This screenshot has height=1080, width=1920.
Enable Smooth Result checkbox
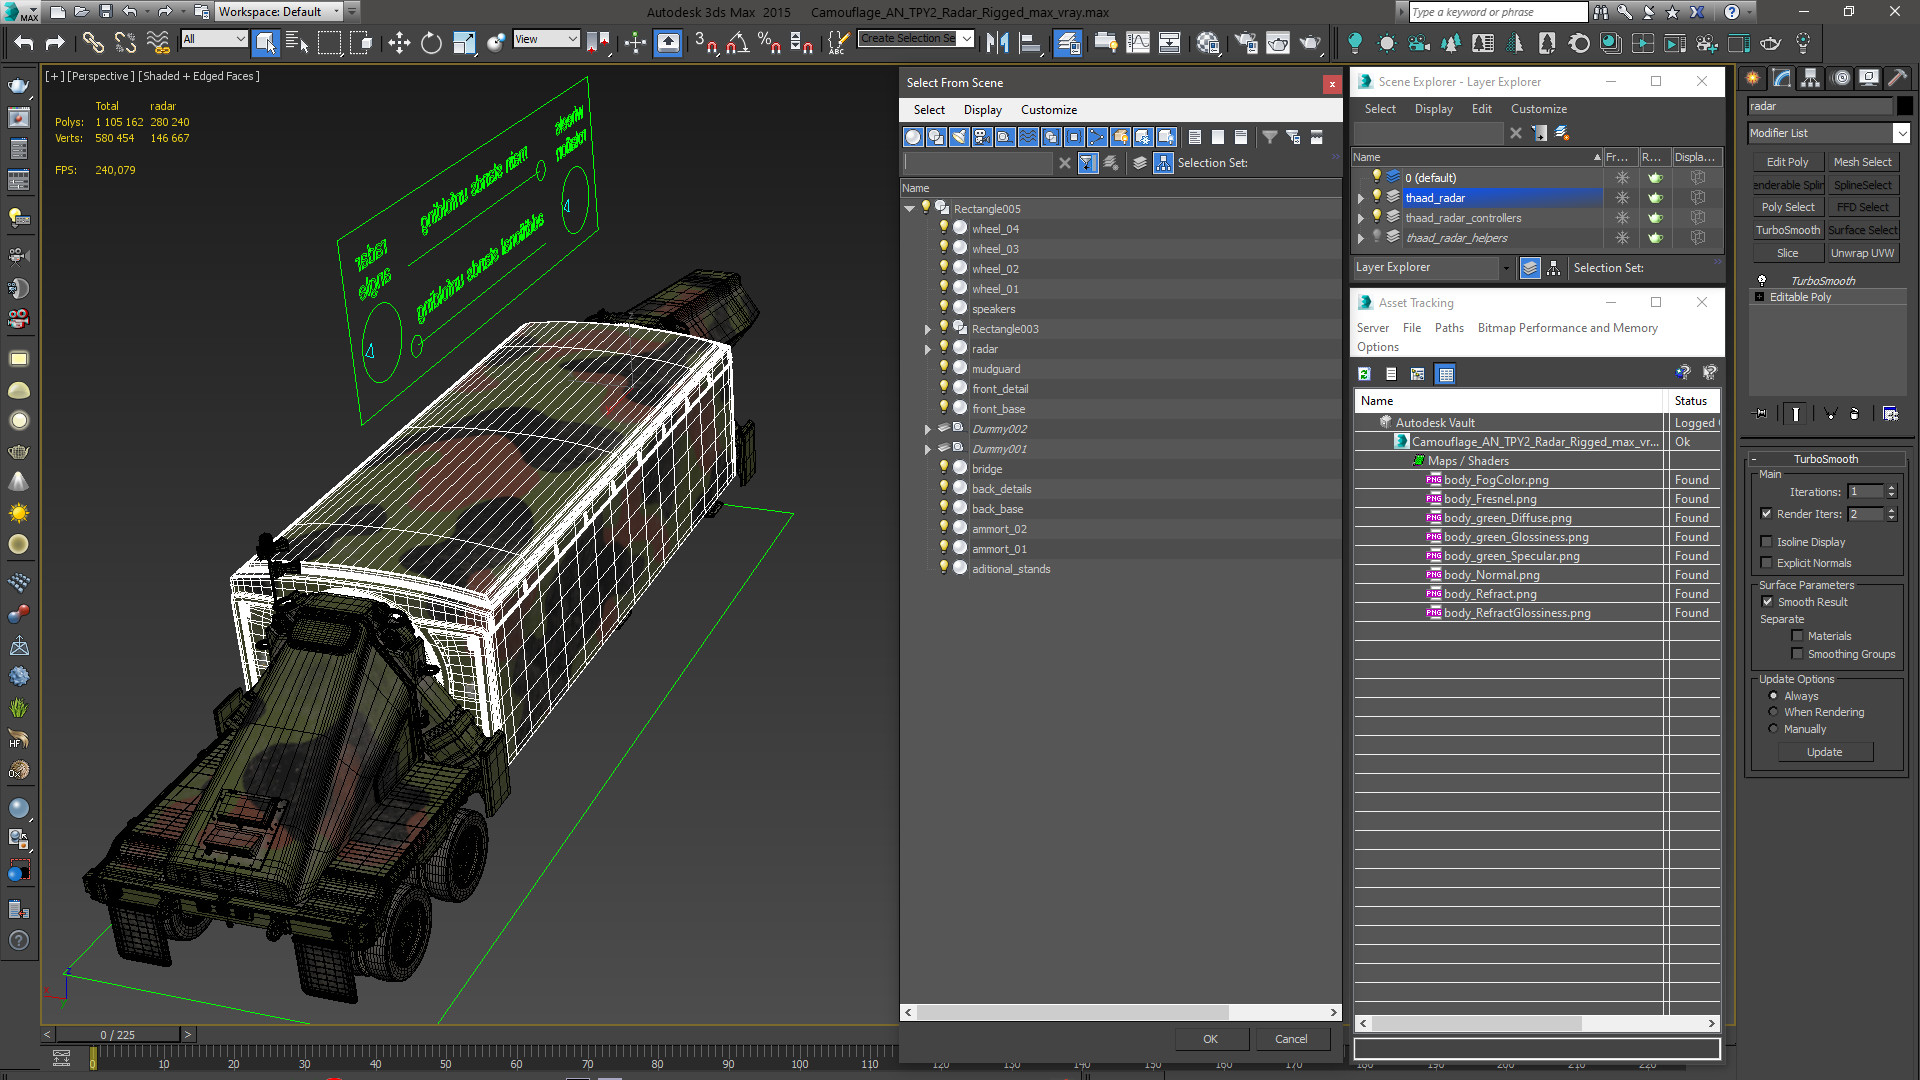(1768, 601)
